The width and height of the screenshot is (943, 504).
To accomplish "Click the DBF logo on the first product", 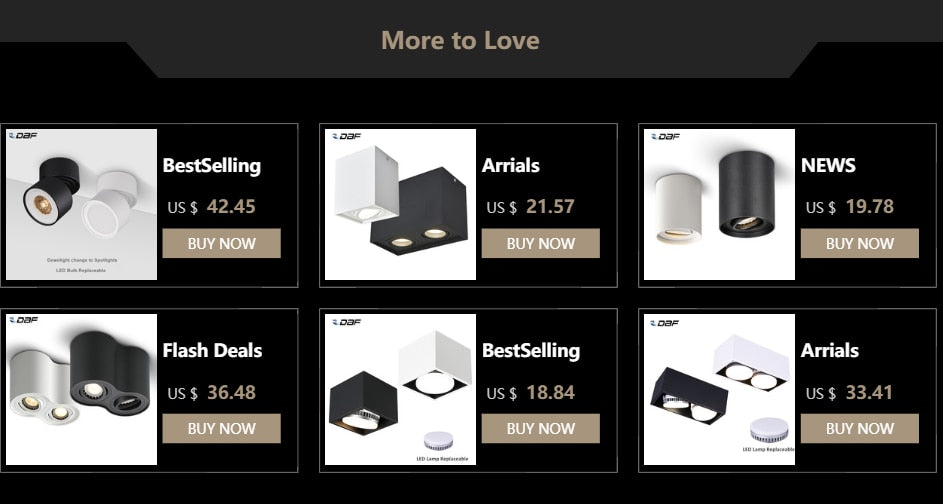I will 23,136.
